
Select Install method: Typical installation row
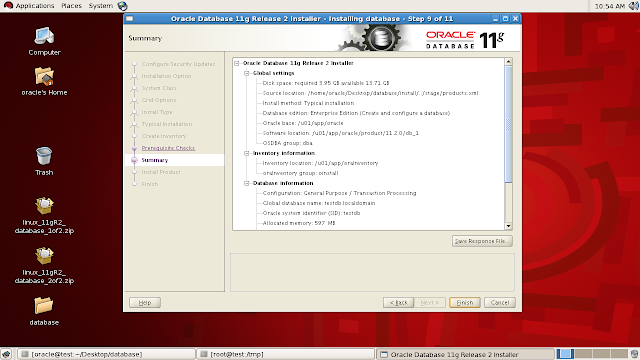point(308,103)
